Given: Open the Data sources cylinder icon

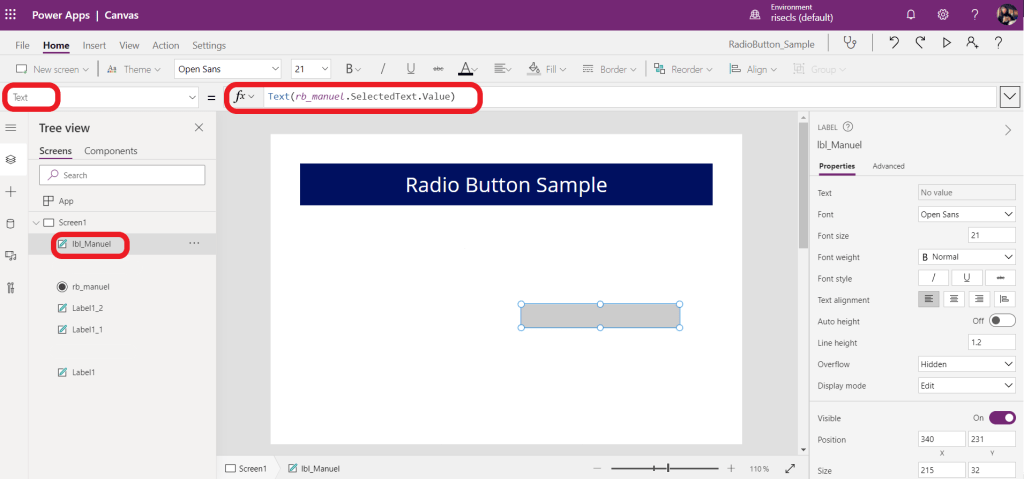Looking at the screenshot, I should (x=11, y=223).
